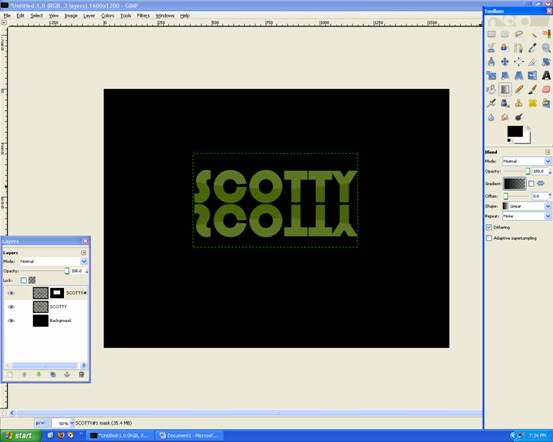
Task: Toggle visibility of the SCOTTY layer
Action: pyautogui.click(x=11, y=307)
